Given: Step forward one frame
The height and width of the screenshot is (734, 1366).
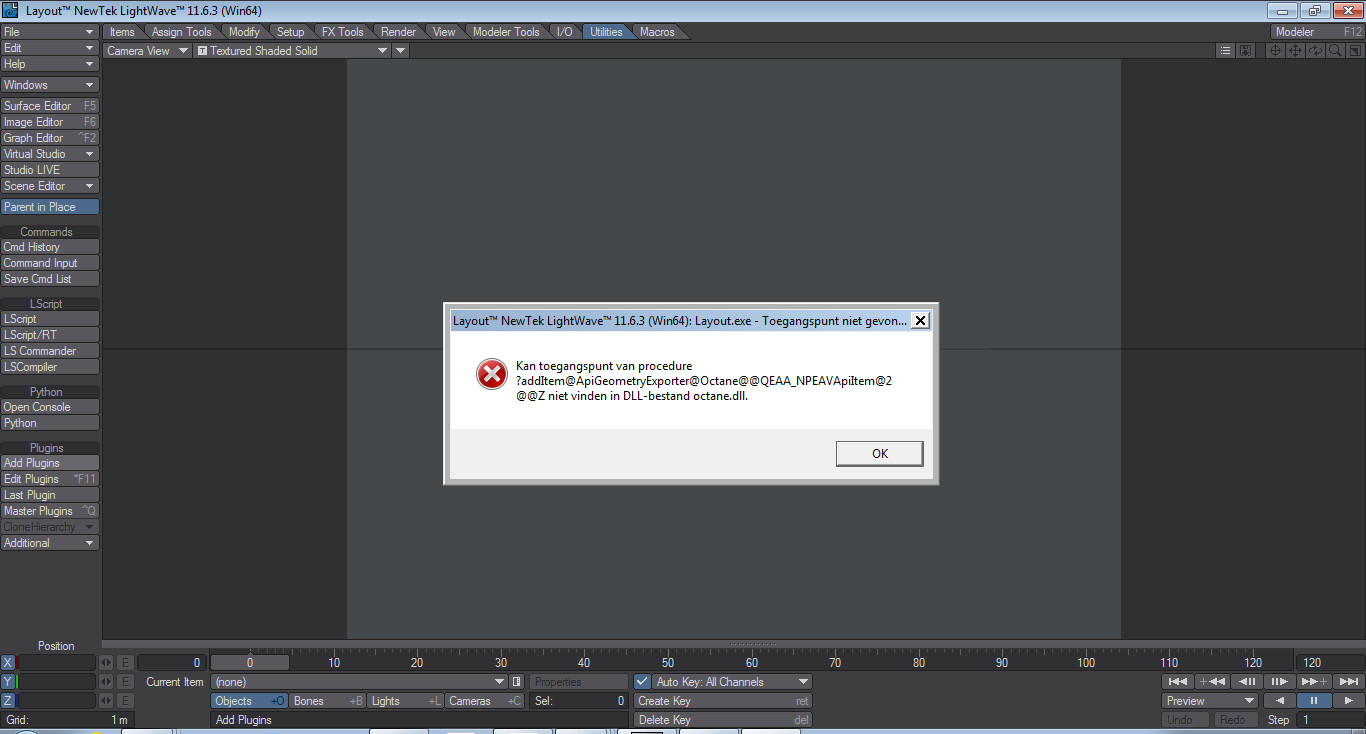Looking at the screenshot, I should tap(1280, 682).
